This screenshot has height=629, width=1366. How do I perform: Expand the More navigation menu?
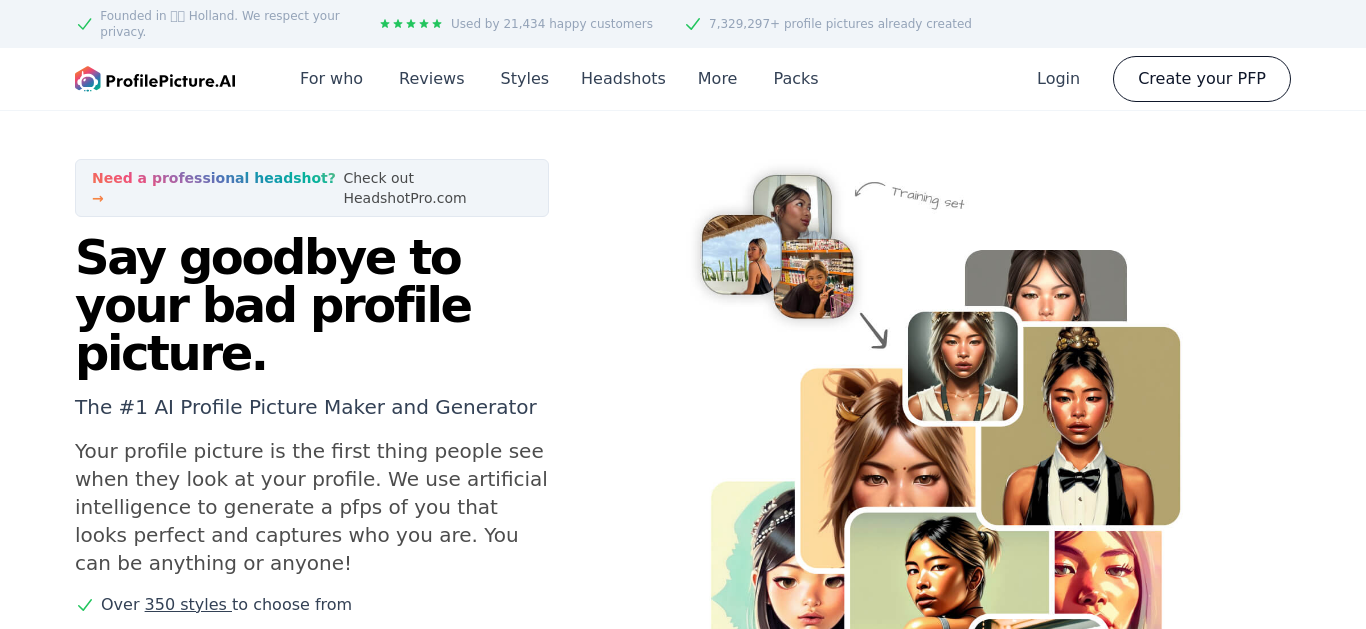coord(717,79)
